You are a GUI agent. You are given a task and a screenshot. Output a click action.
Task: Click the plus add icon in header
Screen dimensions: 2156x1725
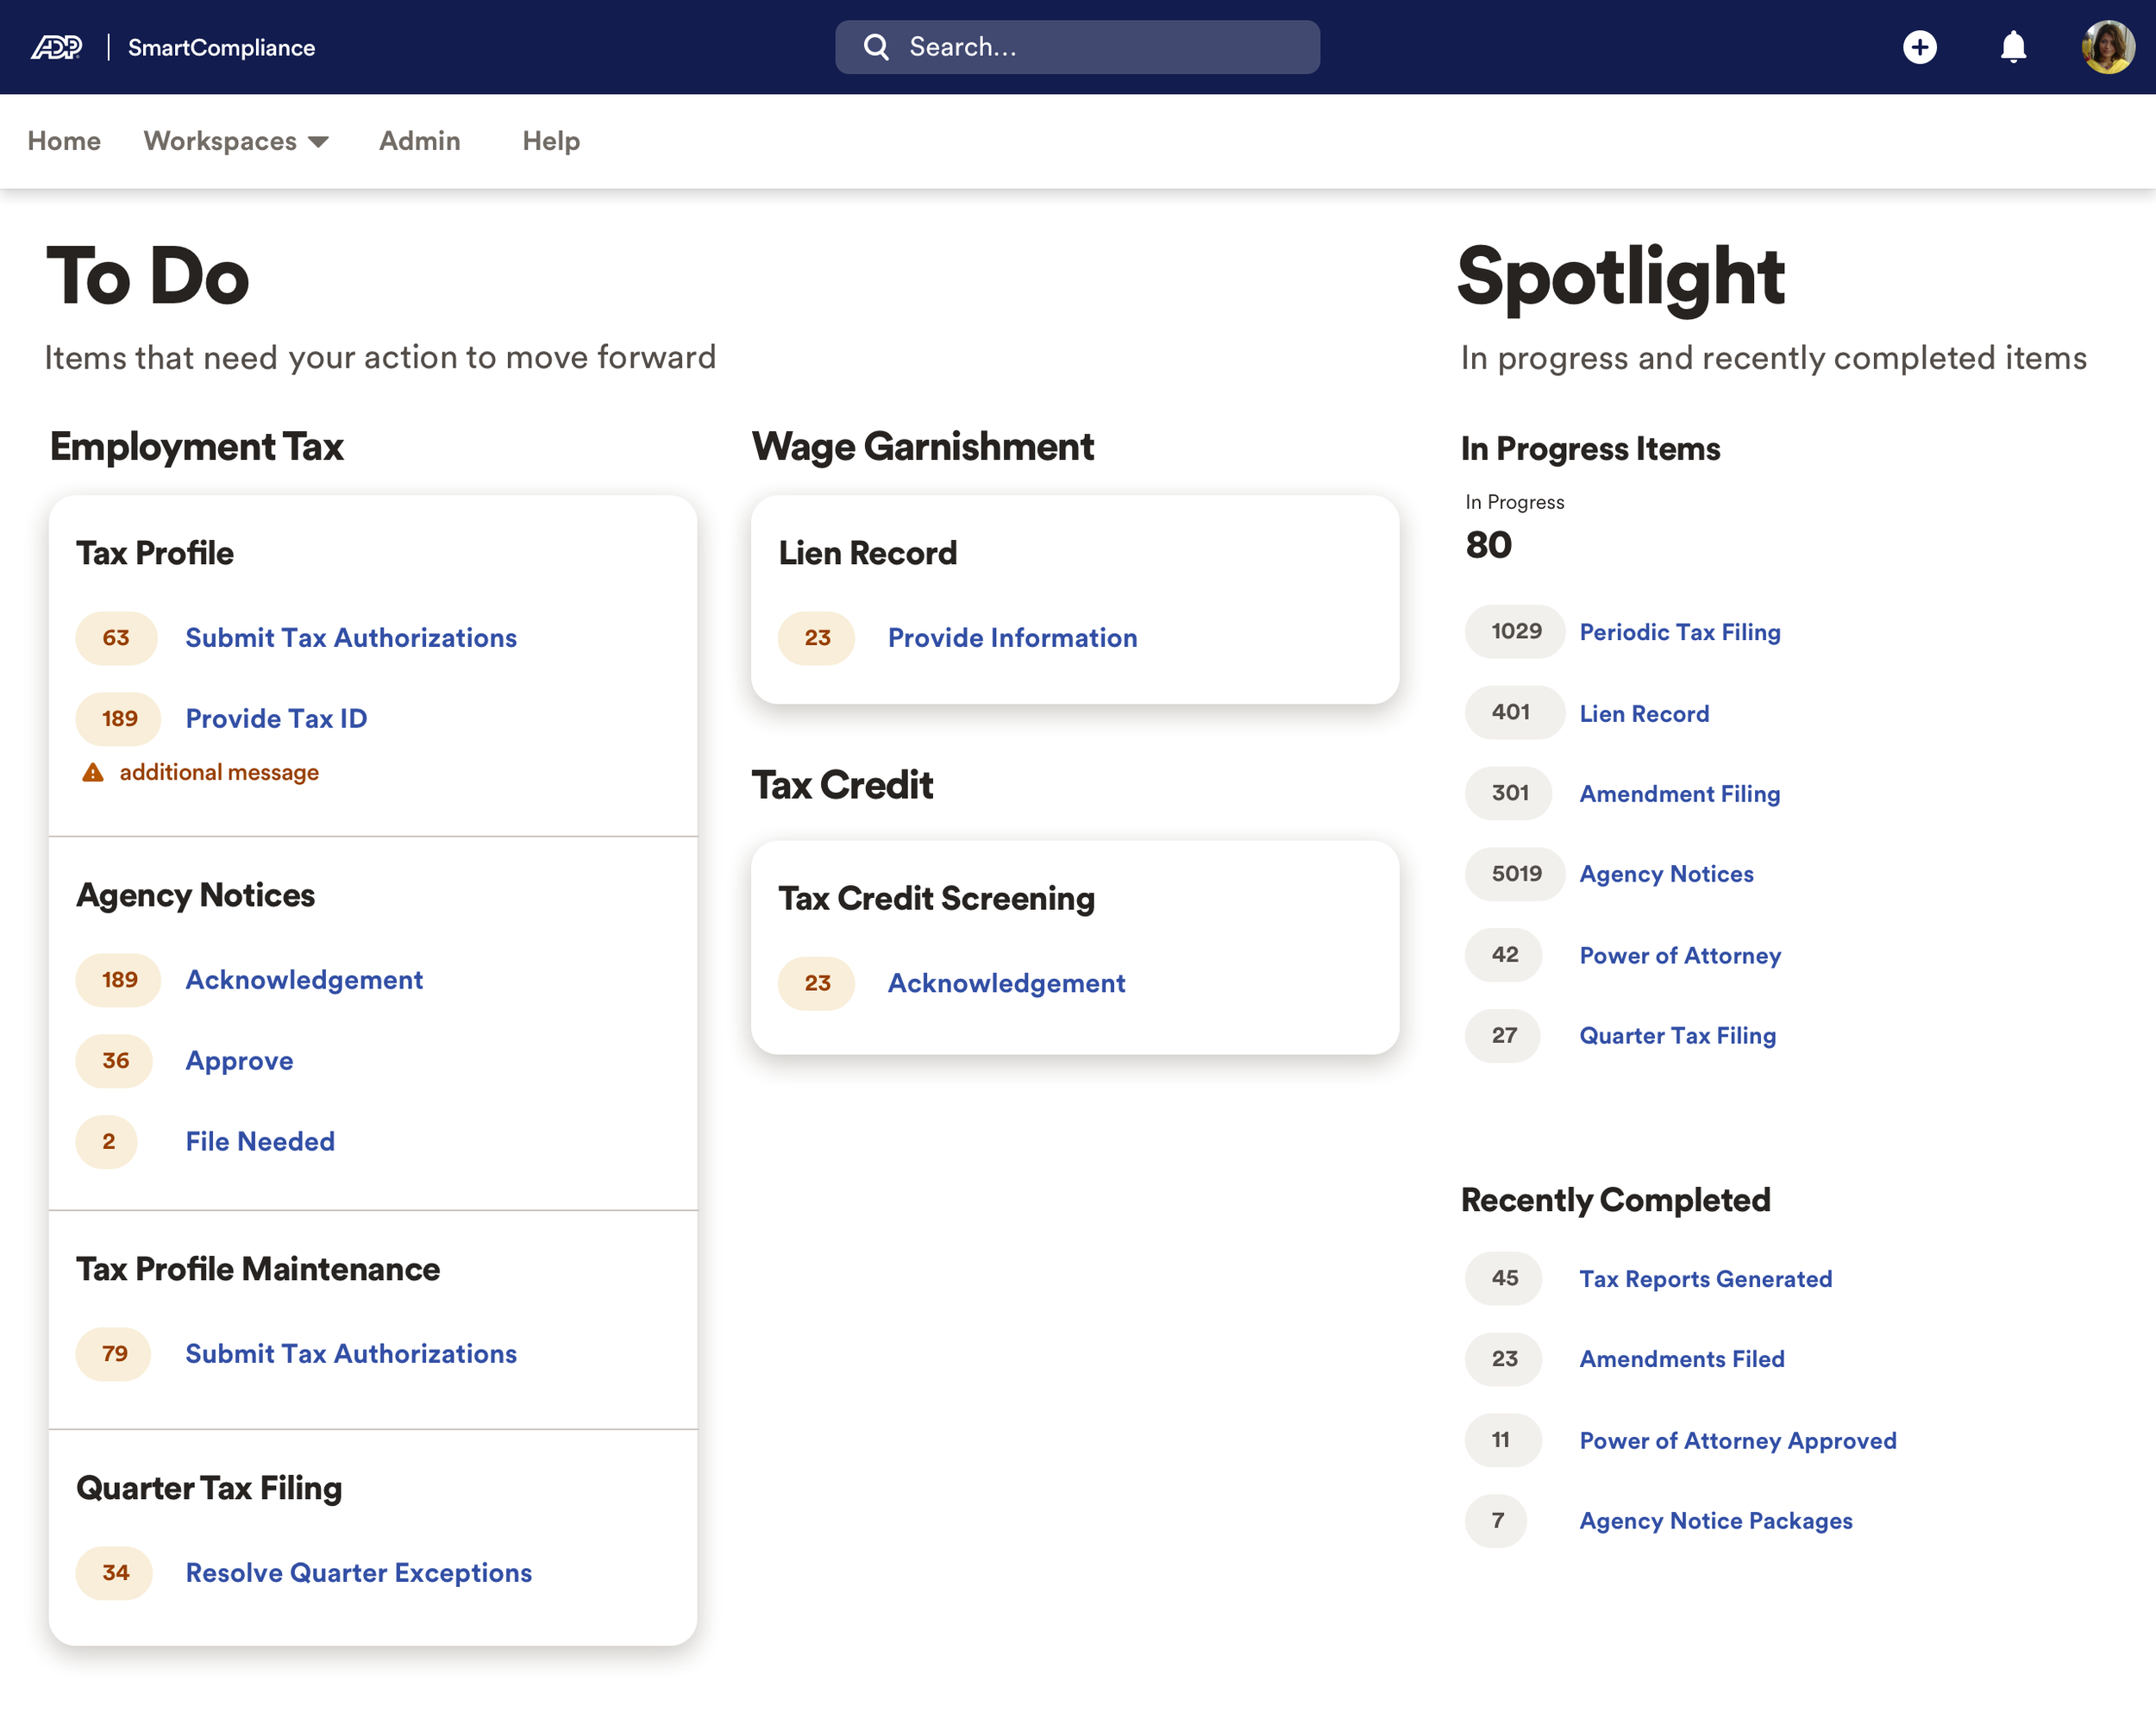tap(1918, 47)
